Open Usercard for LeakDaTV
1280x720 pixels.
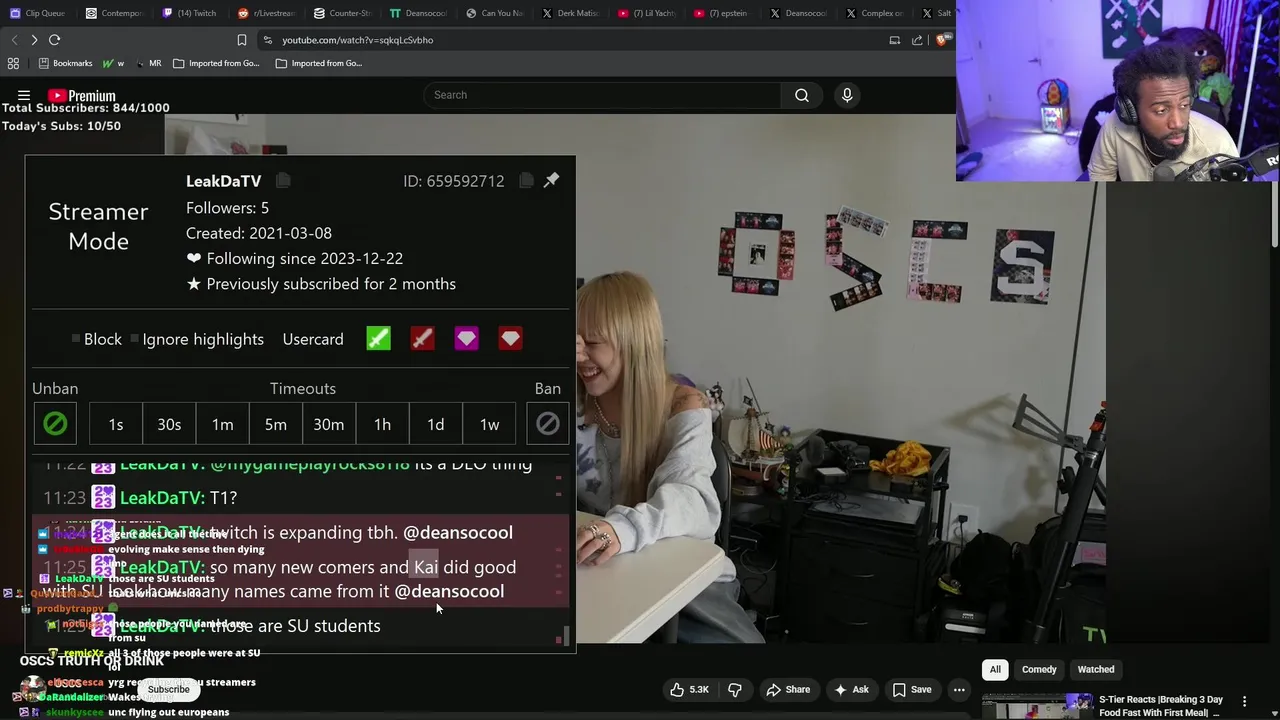point(313,339)
